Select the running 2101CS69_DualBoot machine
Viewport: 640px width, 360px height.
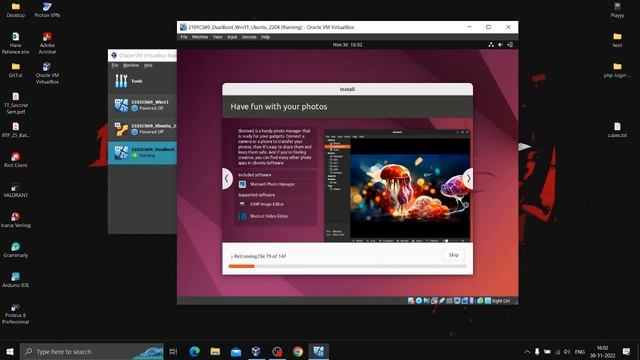142,153
